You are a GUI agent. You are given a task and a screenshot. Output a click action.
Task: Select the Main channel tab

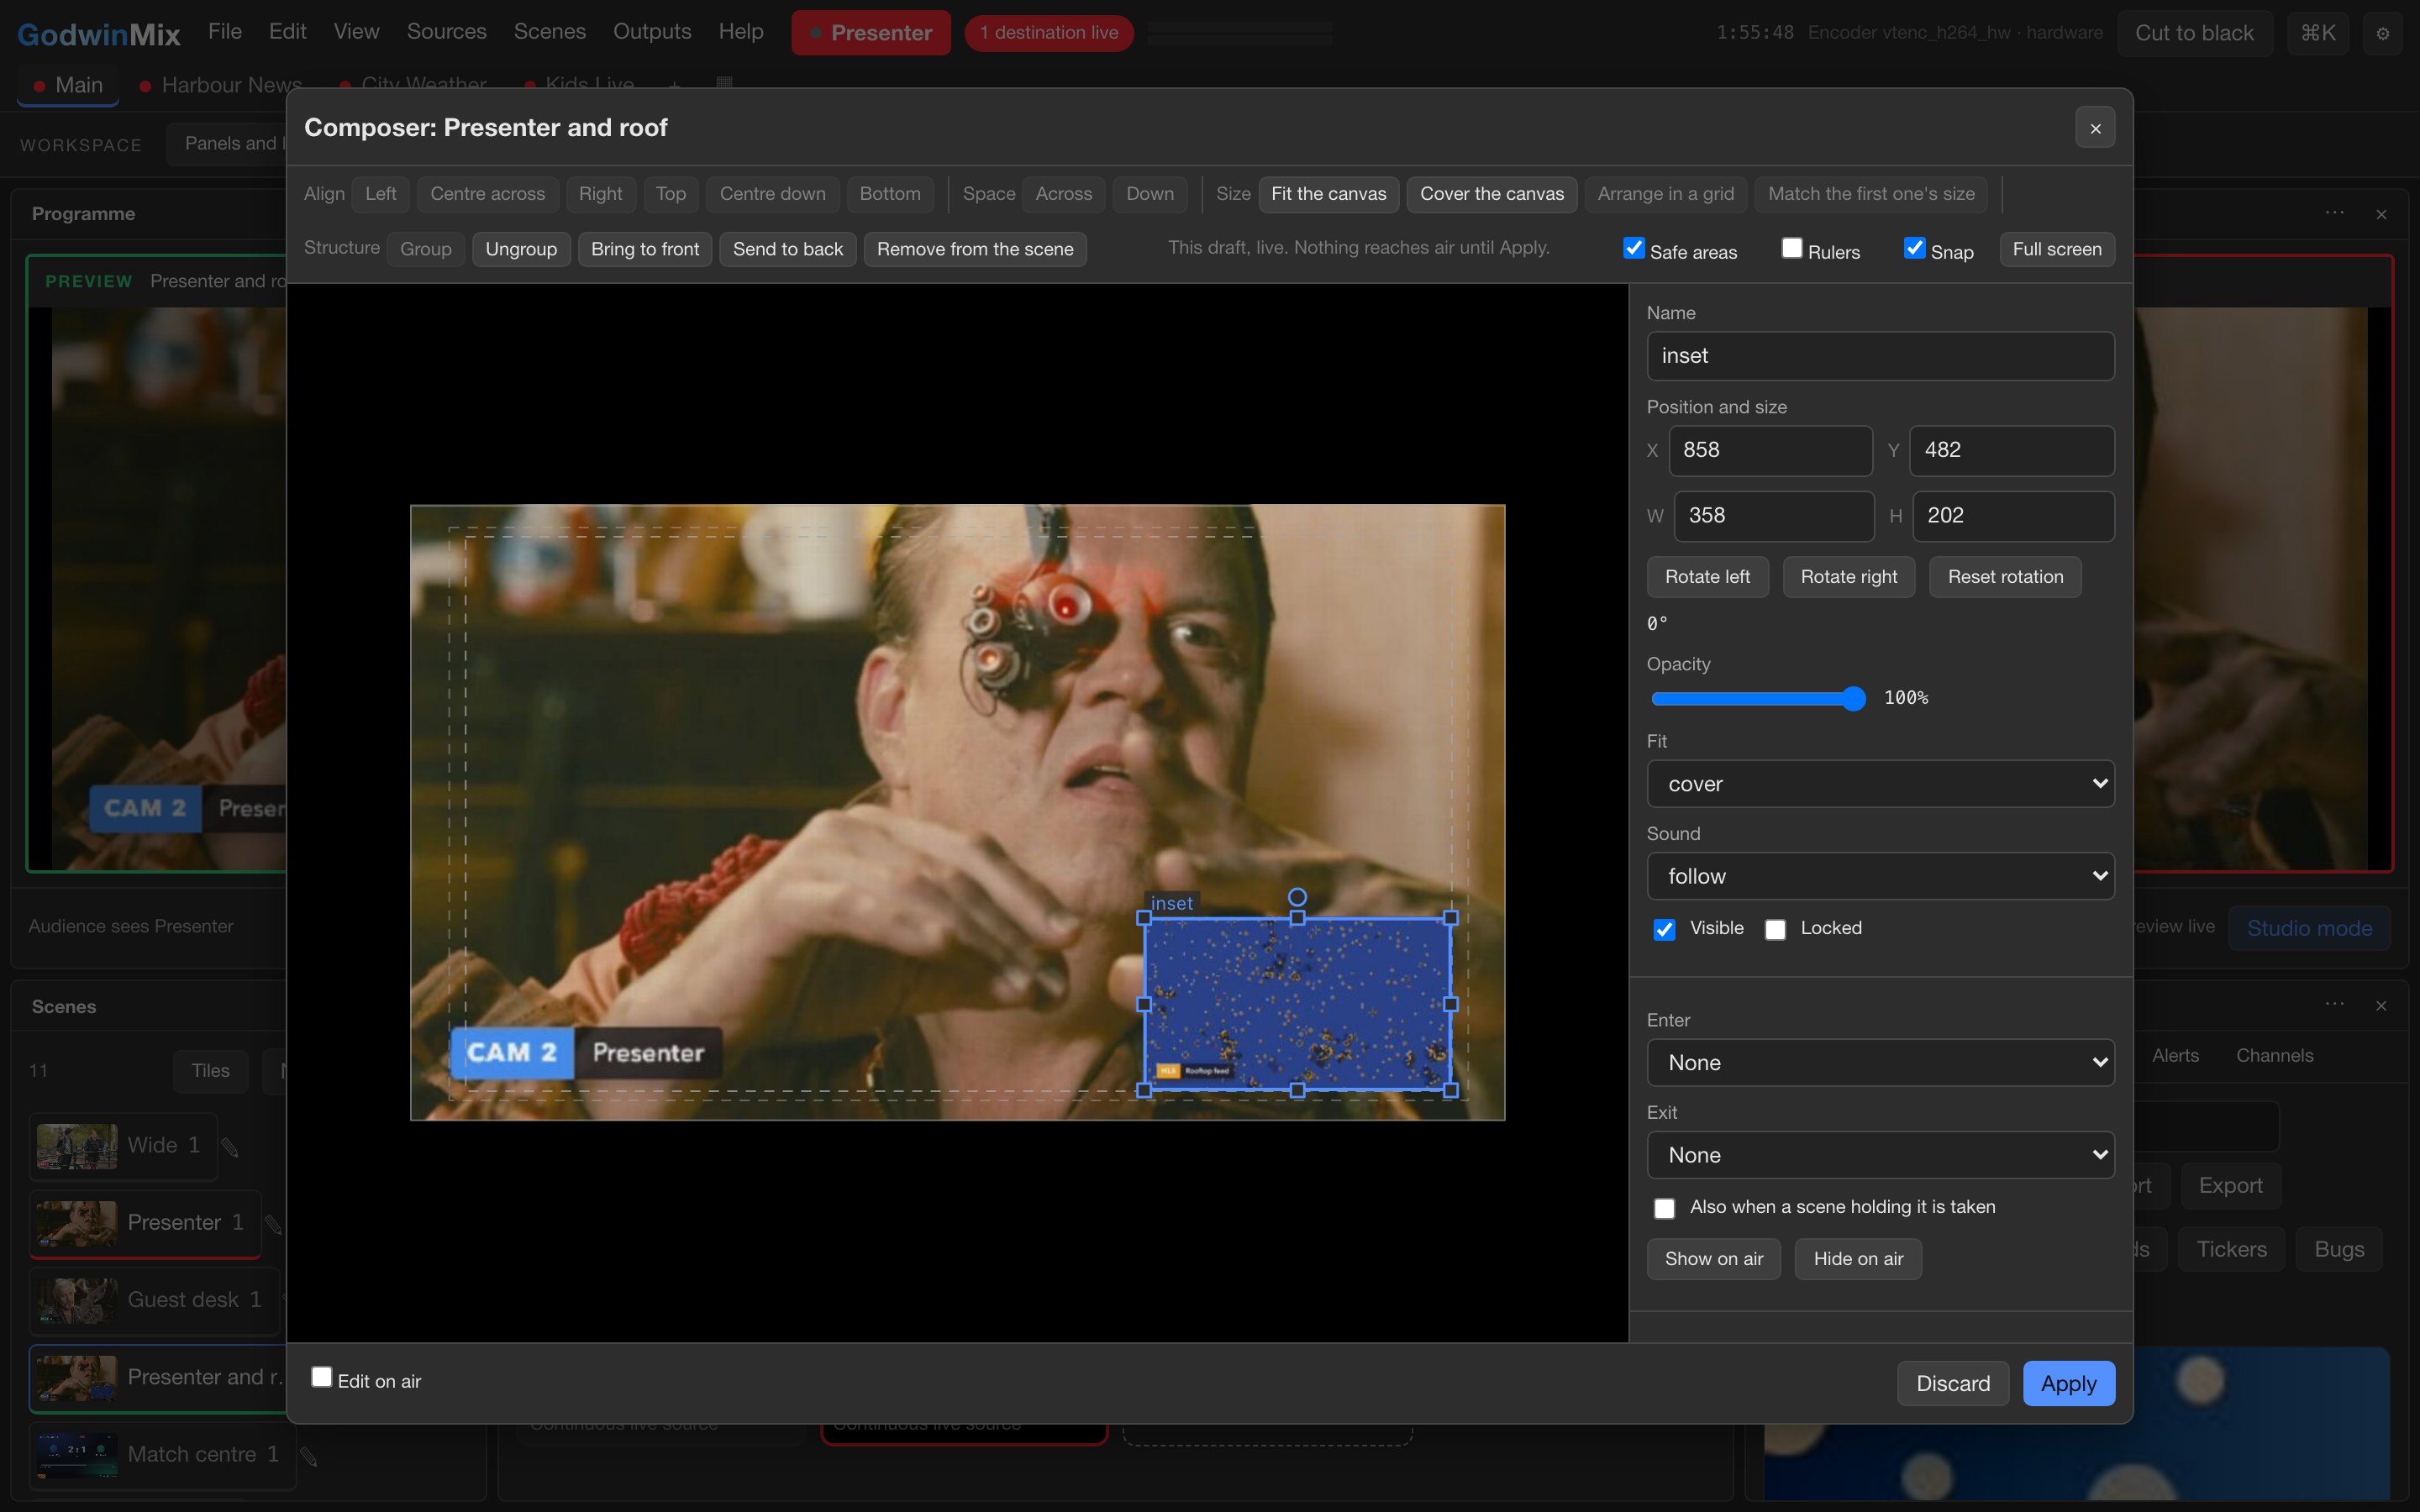coord(68,85)
